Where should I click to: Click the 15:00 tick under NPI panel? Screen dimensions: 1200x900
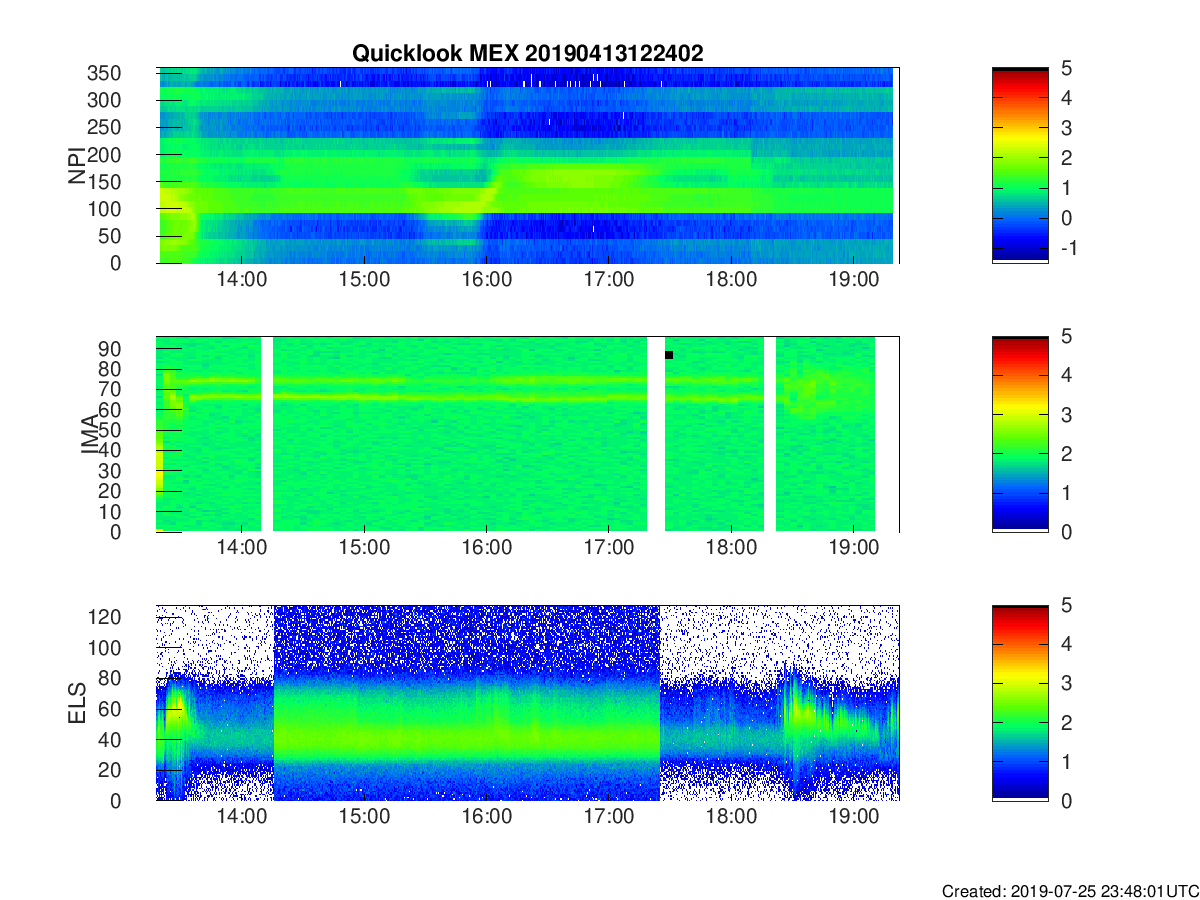[x=364, y=280]
